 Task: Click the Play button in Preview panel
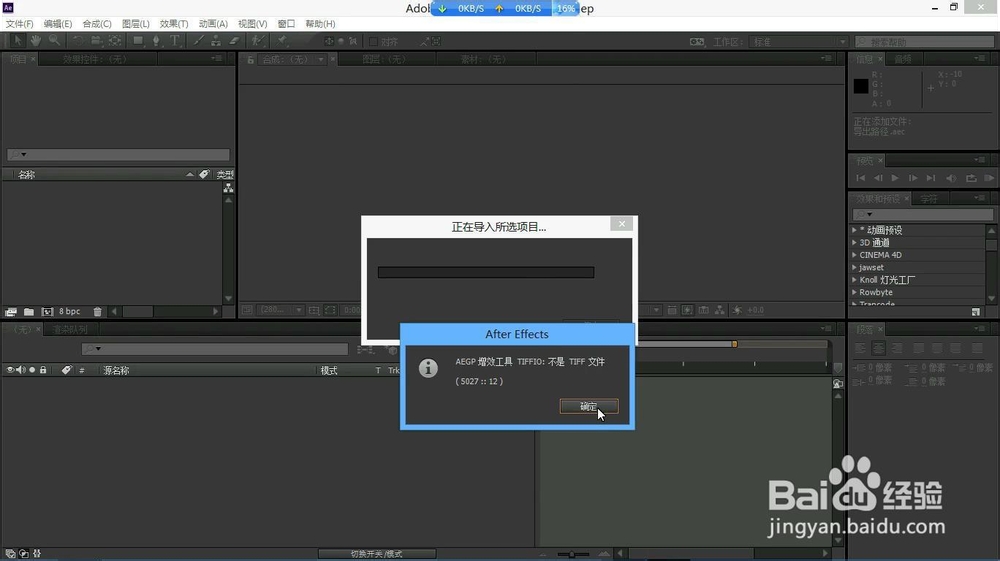(895, 178)
